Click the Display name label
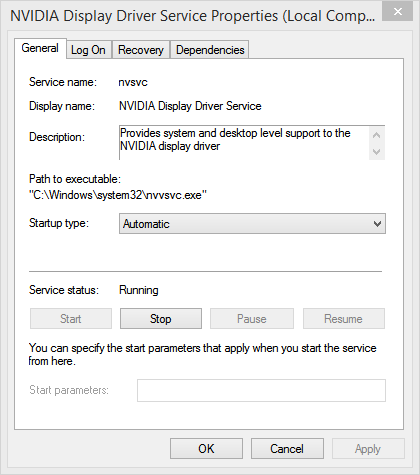420x475 pixels. click(62, 106)
